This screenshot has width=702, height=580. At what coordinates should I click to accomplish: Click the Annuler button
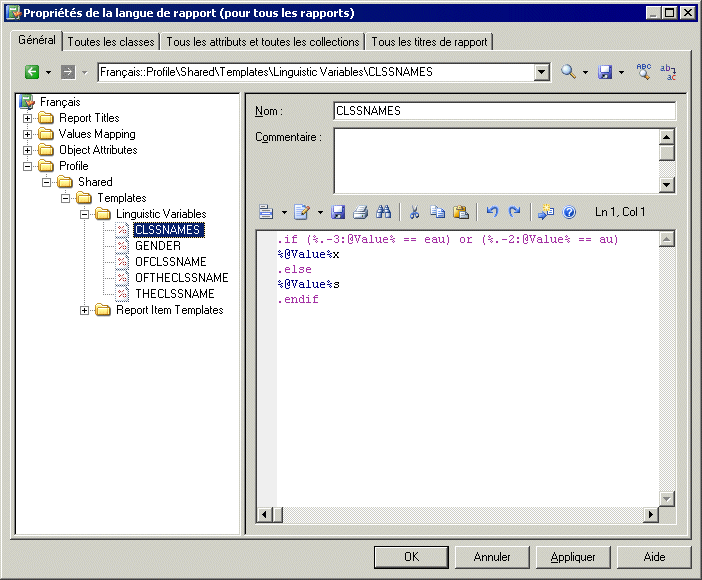[x=492, y=557]
